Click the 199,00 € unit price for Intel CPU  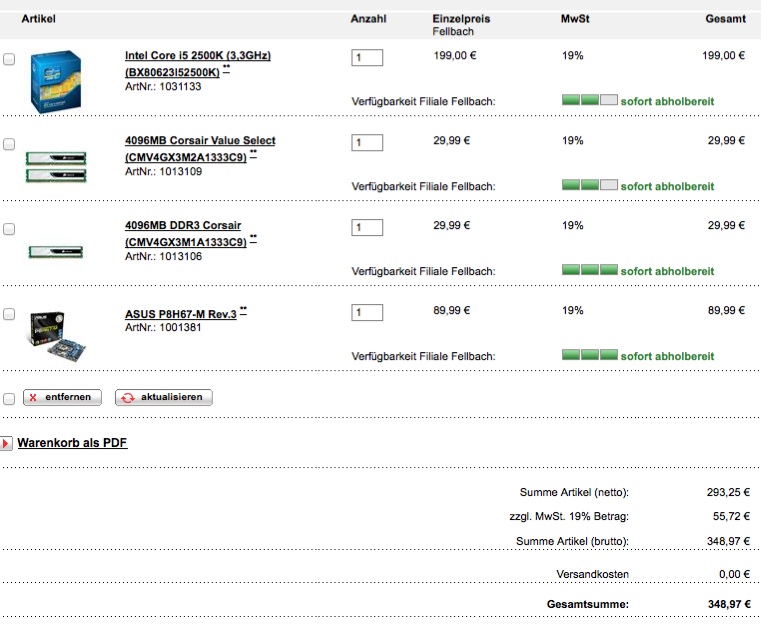pos(455,55)
